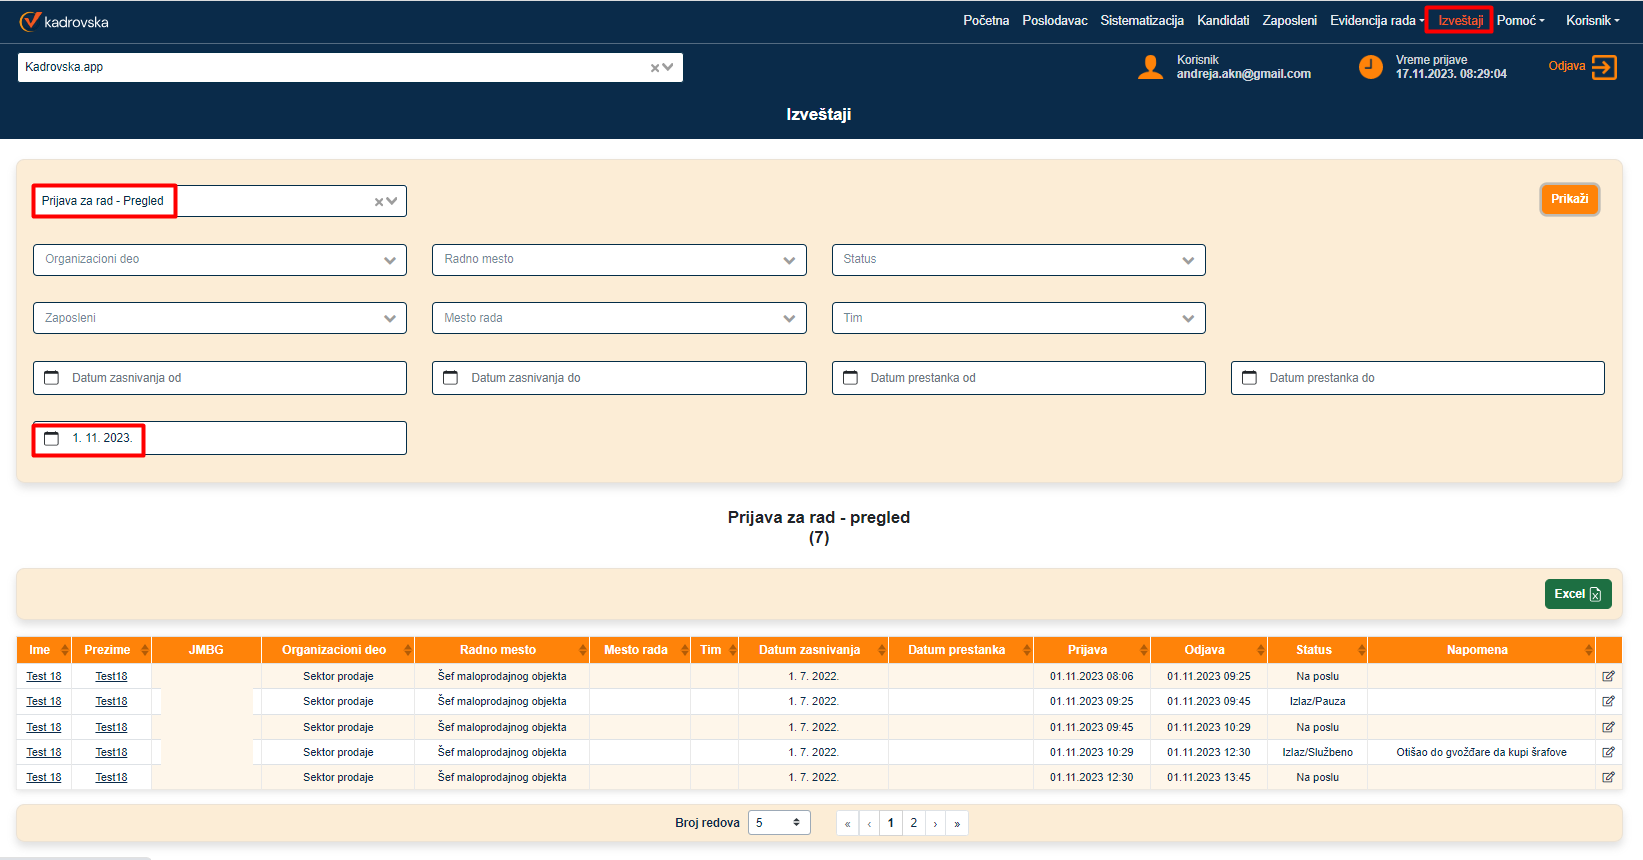Click the calendar icon in Datum prestanka do

pyautogui.click(x=1249, y=378)
